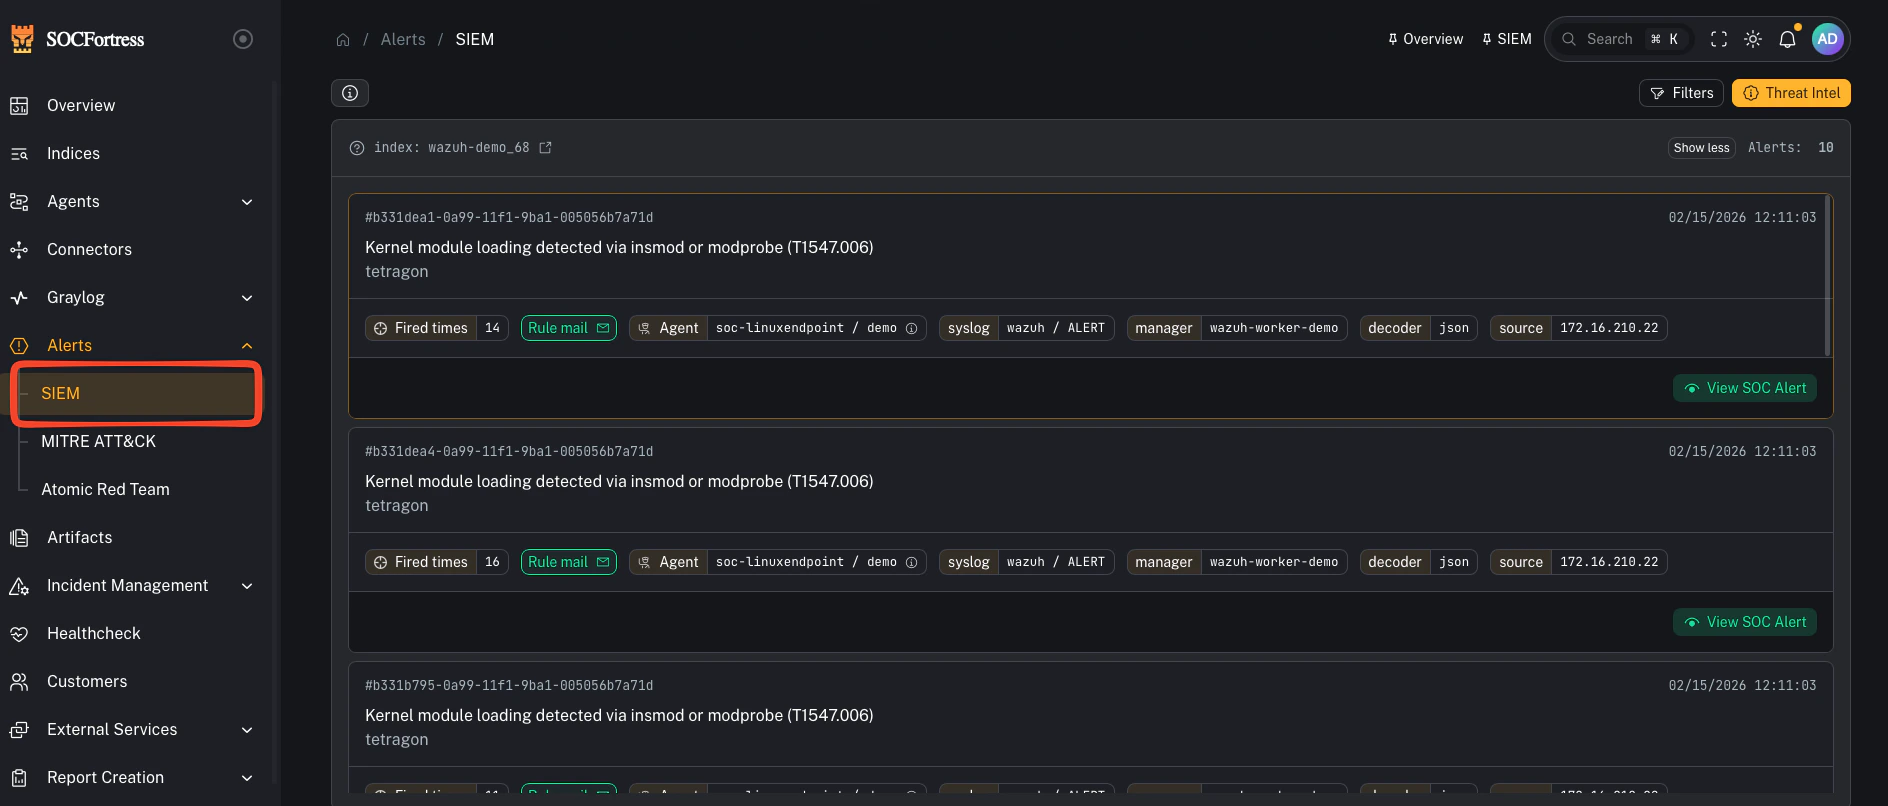Expand the Graylog submenu chevron
The width and height of the screenshot is (1888, 806).
[x=247, y=298]
